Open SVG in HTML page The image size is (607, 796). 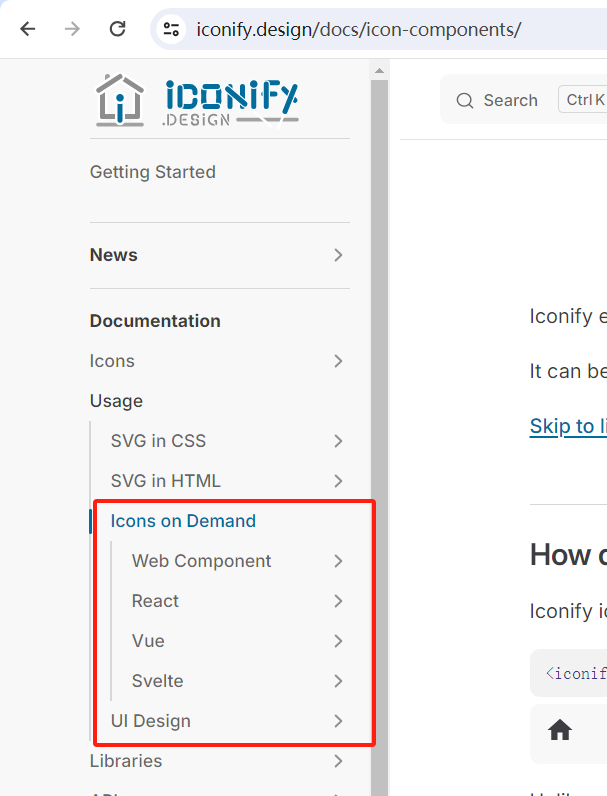click(165, 481)
